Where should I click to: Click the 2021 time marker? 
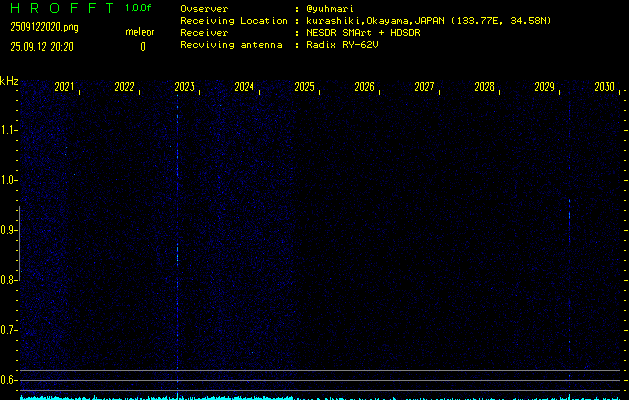click(x=64, y=87)
